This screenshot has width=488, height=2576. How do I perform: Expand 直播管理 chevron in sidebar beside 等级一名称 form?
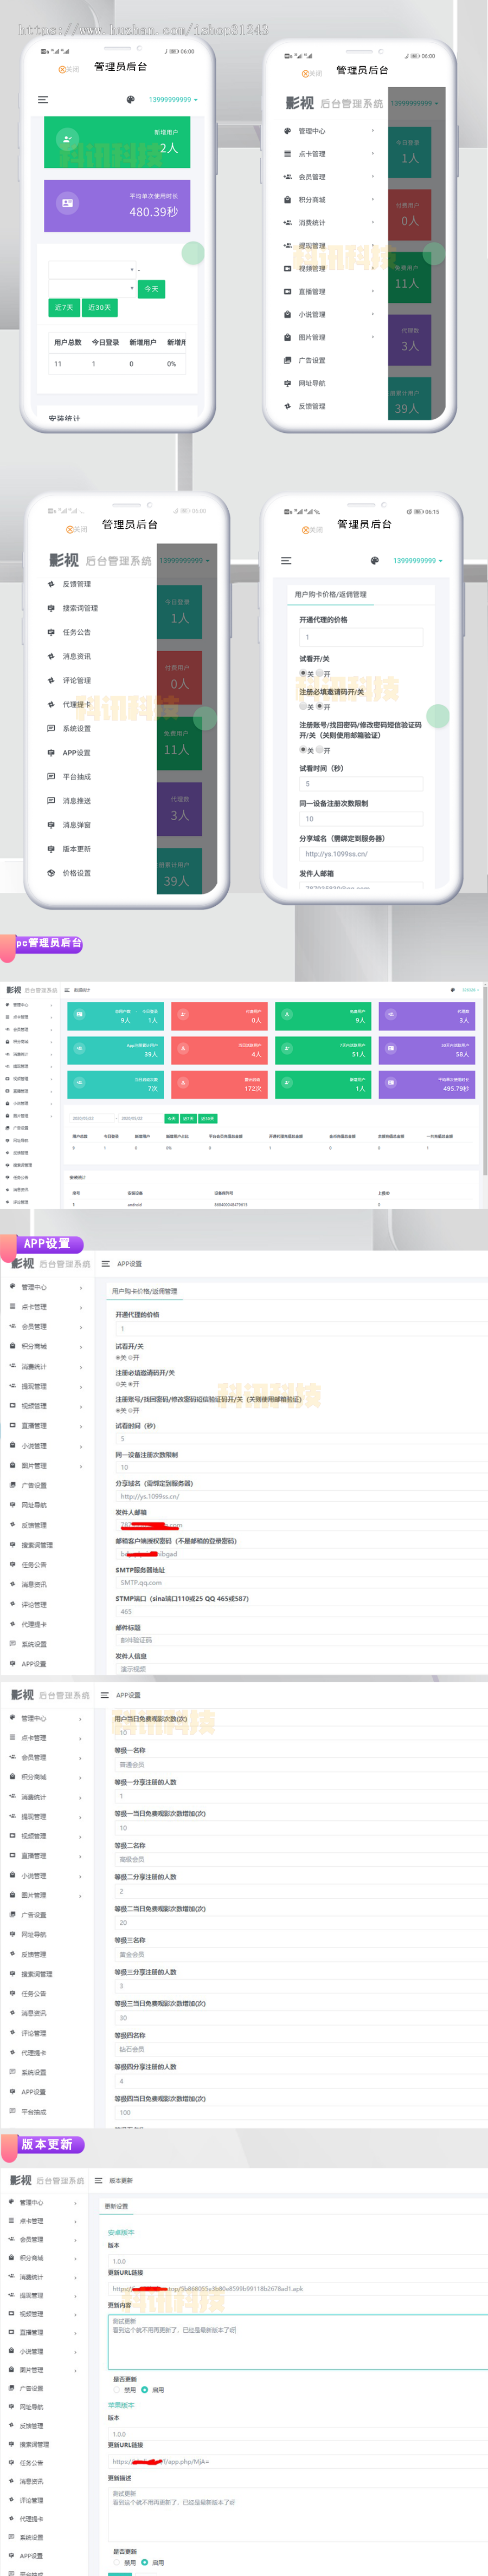[81, 1856]
